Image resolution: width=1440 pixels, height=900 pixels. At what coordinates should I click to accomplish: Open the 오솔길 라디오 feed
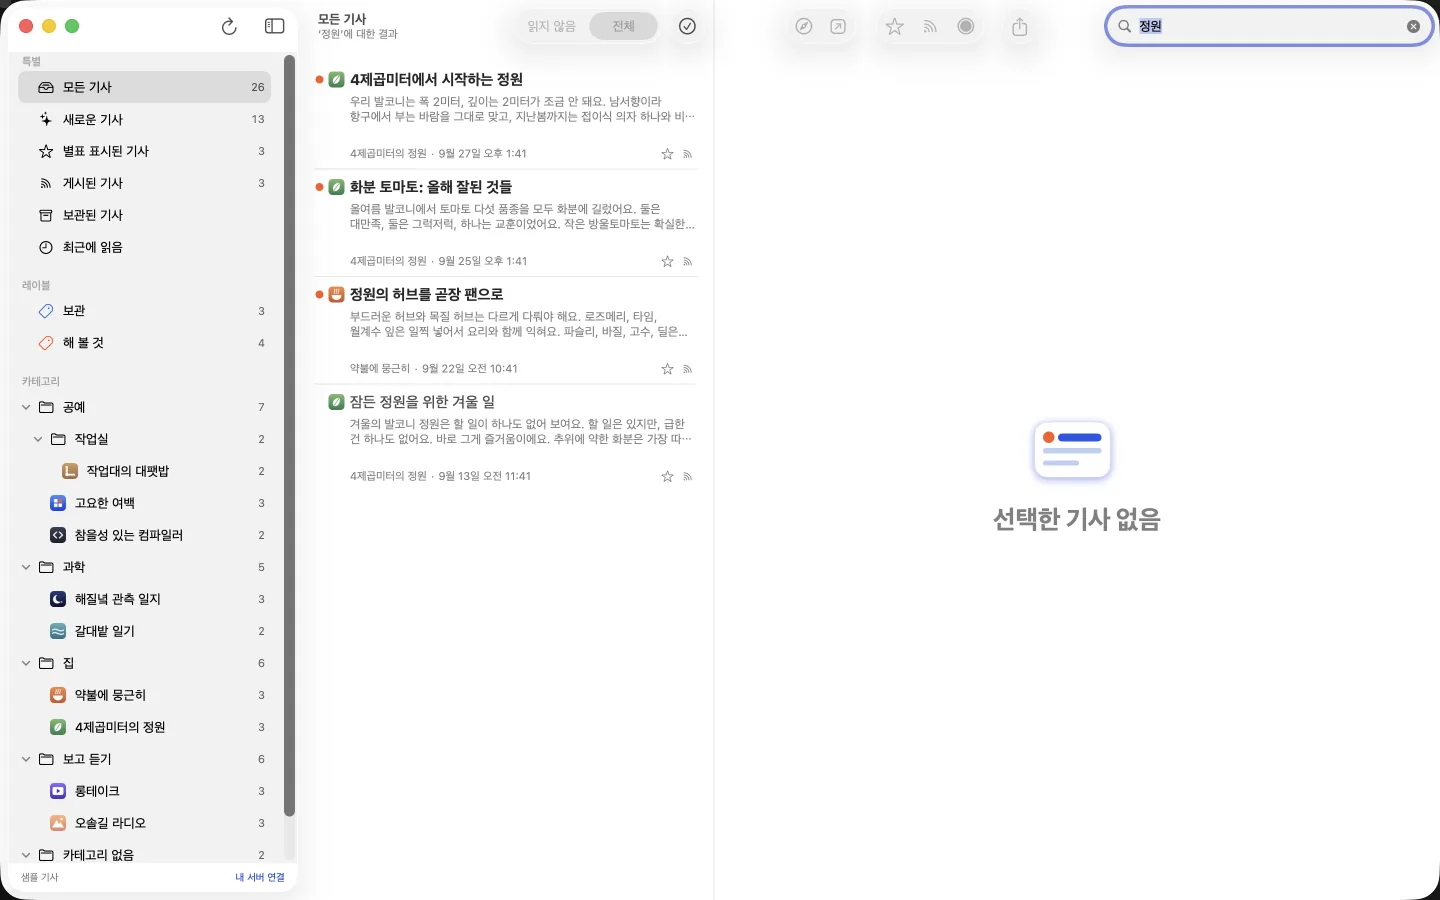click(144, 823)
